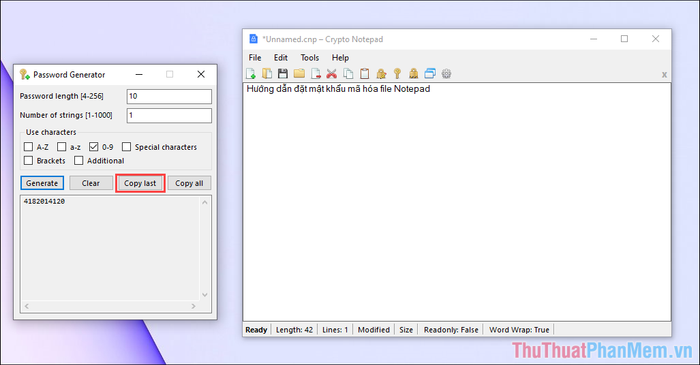Click the yellow folder toolbar icon
The width and height of the screenshot is (700, 365).
[x=299, y=74]
